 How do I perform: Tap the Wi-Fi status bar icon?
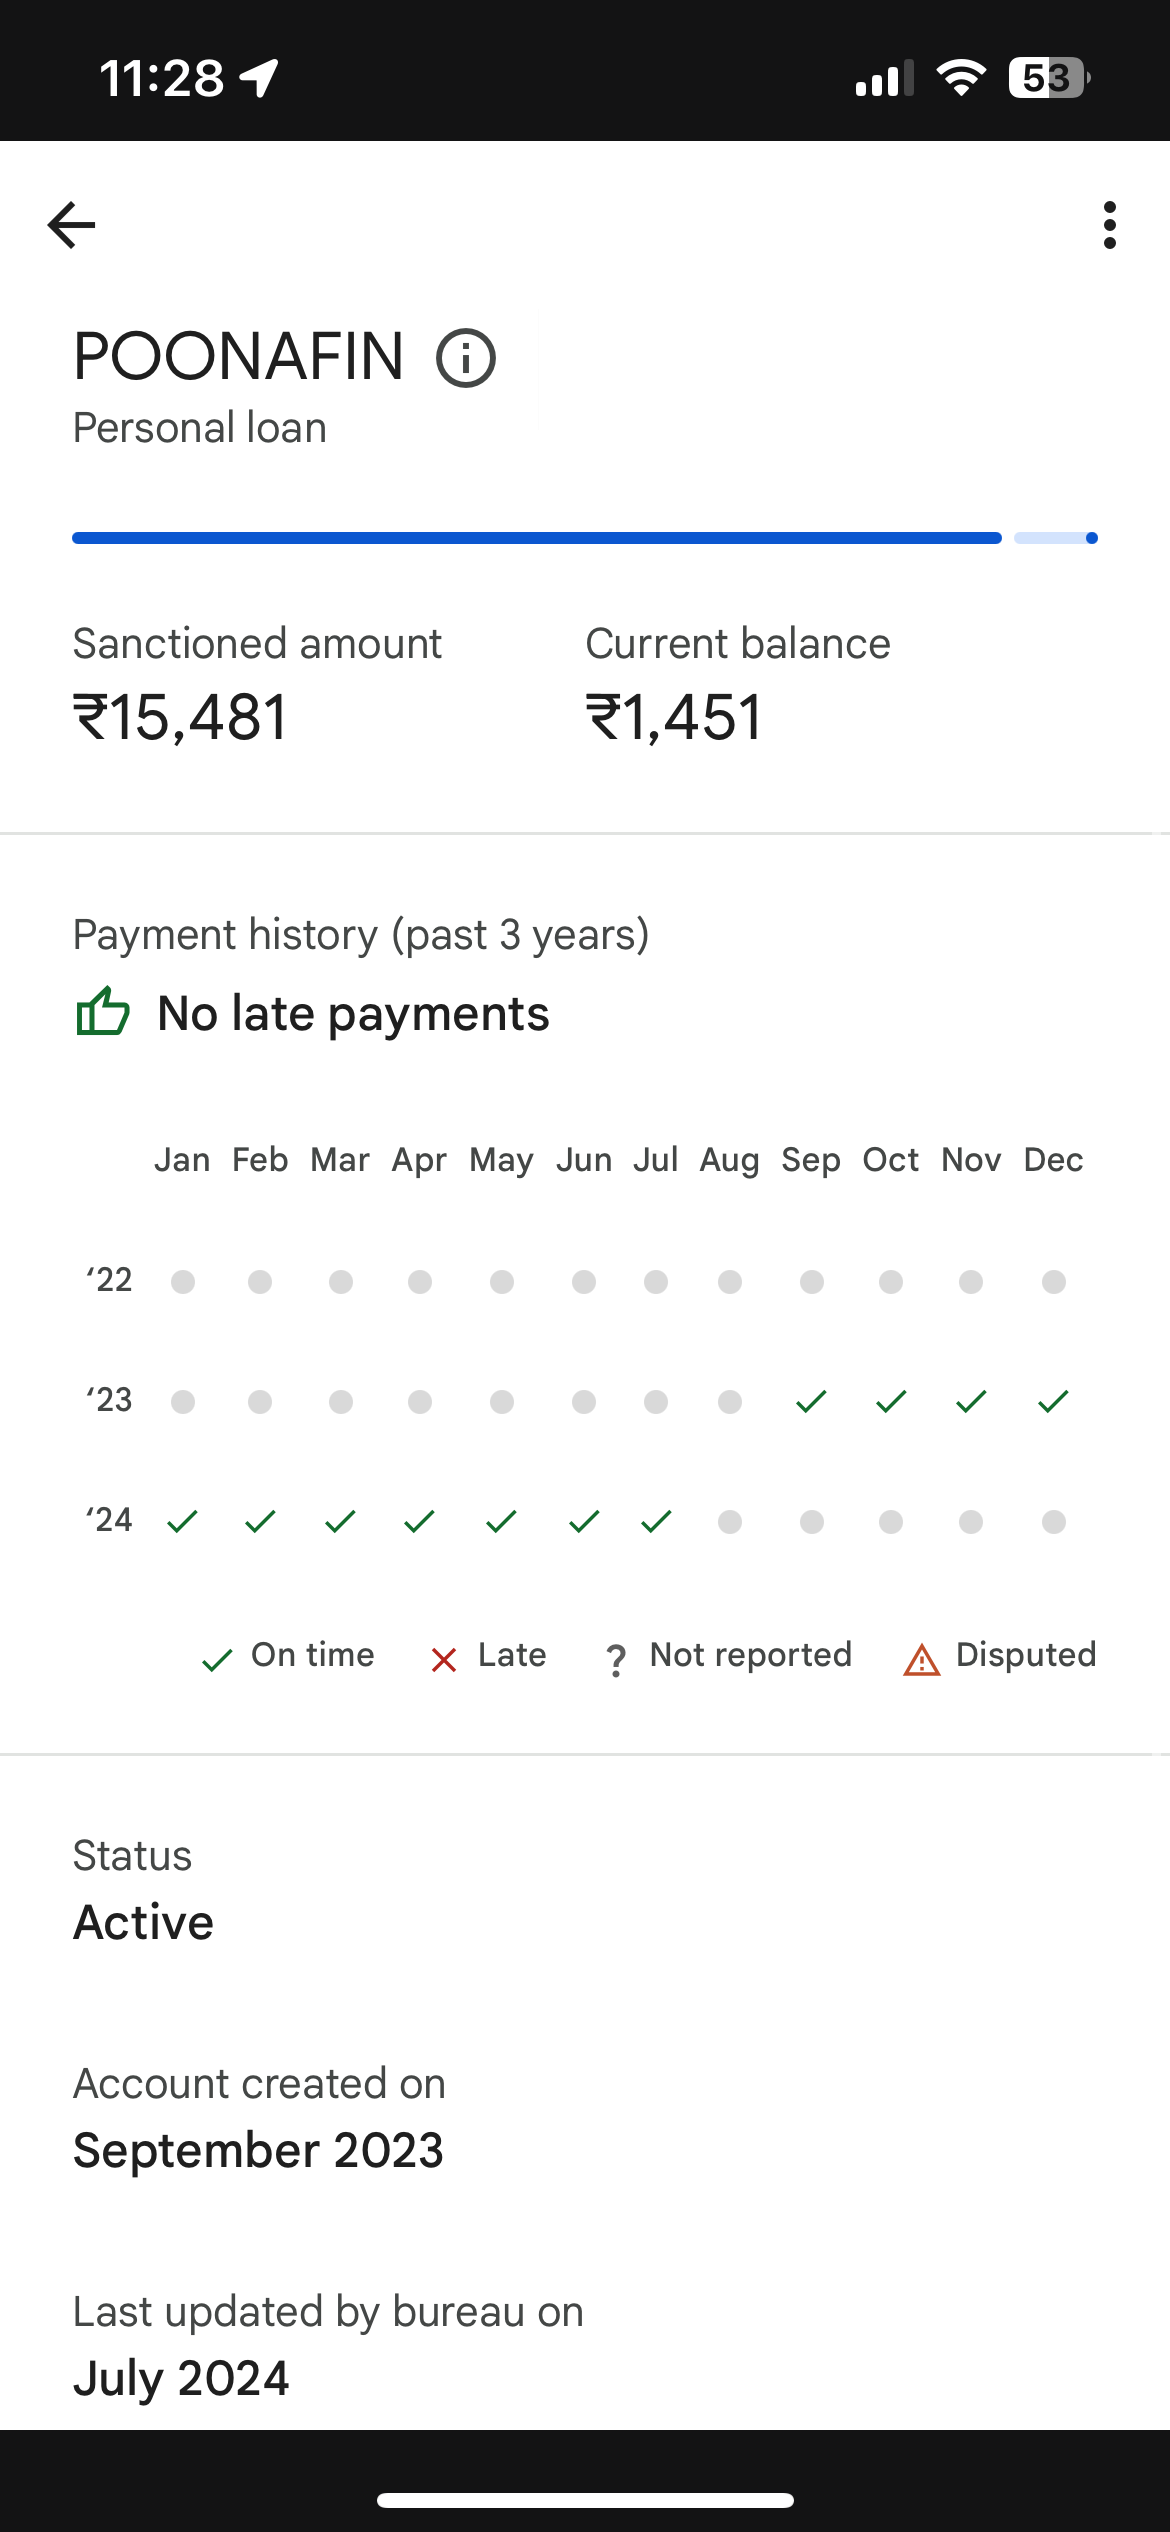[x=961, y=78]
